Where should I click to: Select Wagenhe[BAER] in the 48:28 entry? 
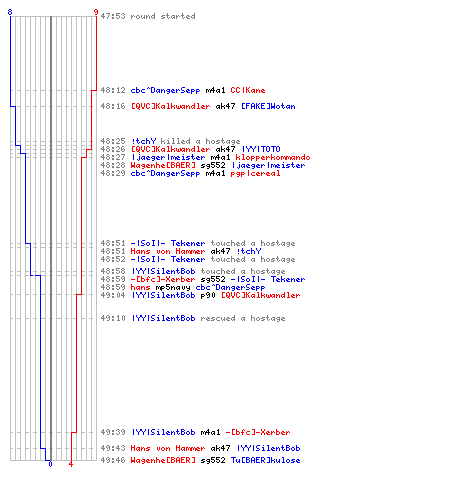(163, 165)
